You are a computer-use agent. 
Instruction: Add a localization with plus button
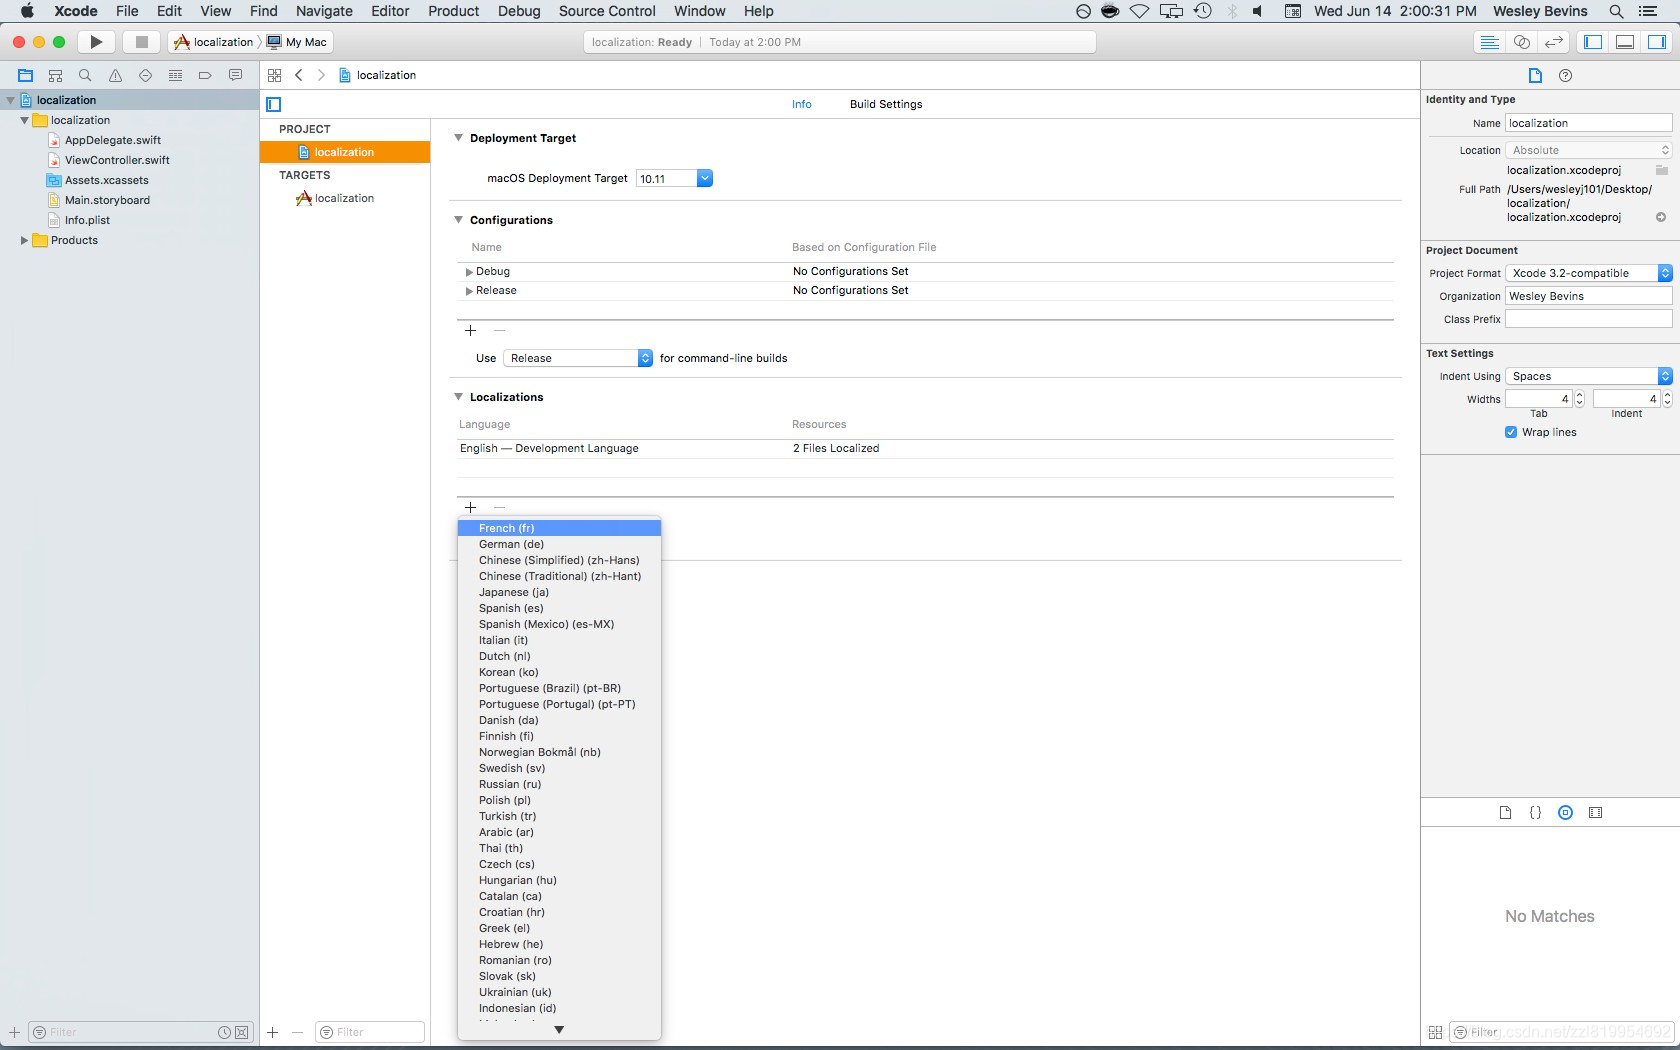pos(470,508)
